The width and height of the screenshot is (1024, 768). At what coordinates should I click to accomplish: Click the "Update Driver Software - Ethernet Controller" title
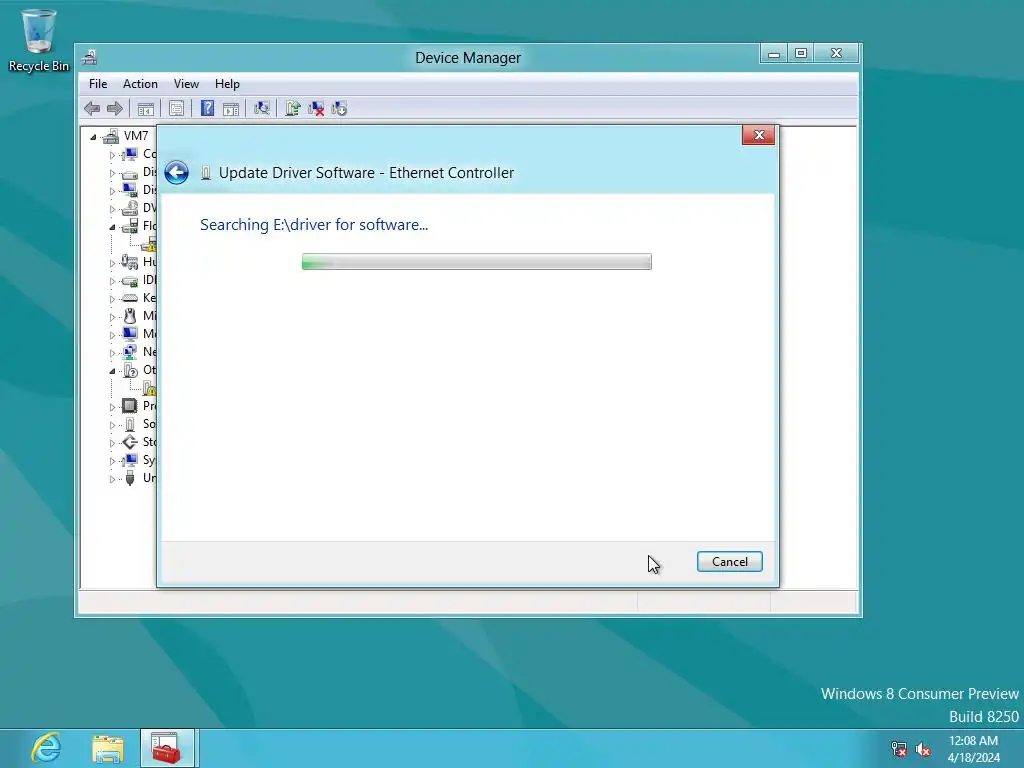tap(366, 173)
